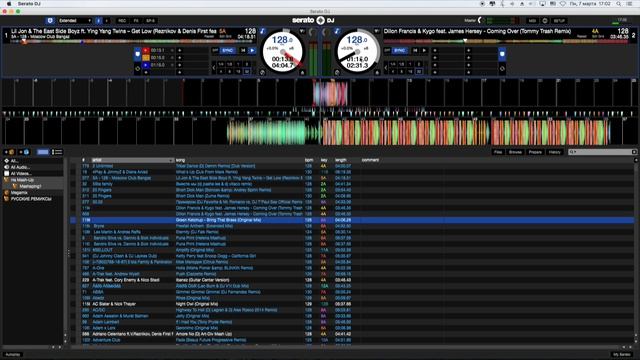Screen dimensions: 640x360
Task: Click the previous-track button on deck 2
Action: point(416,51)
